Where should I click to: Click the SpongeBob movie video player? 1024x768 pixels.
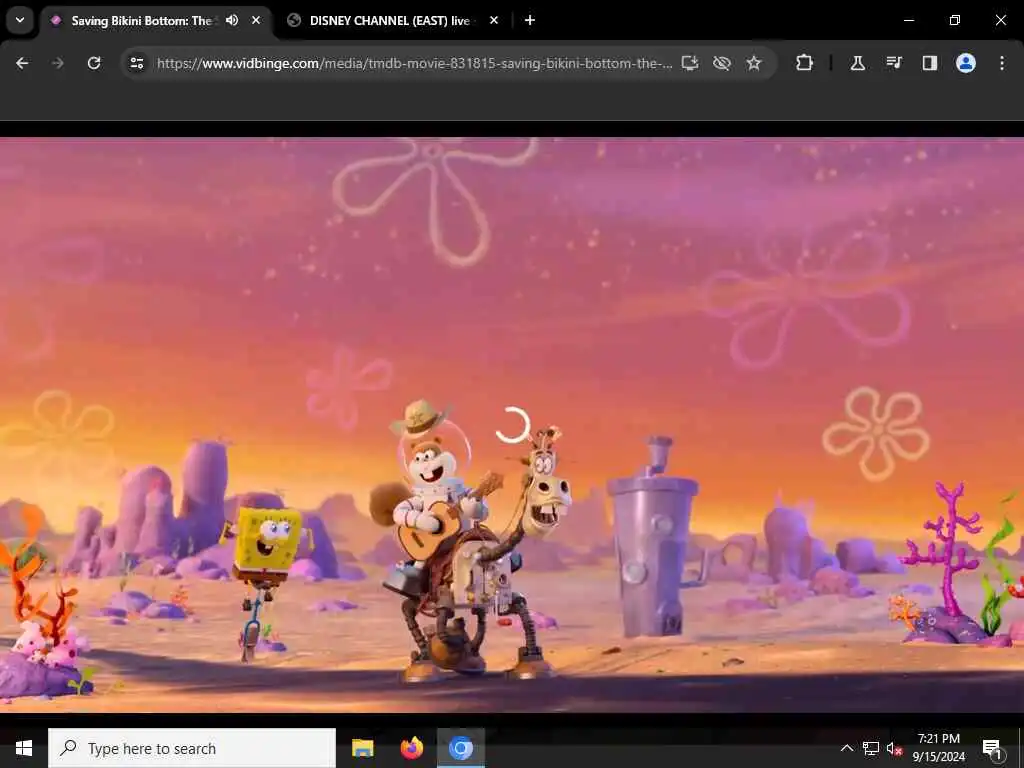click(x=512, y=424)
